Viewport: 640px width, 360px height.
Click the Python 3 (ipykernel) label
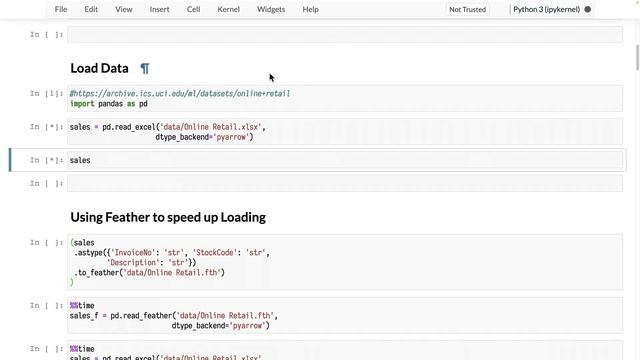546,9
